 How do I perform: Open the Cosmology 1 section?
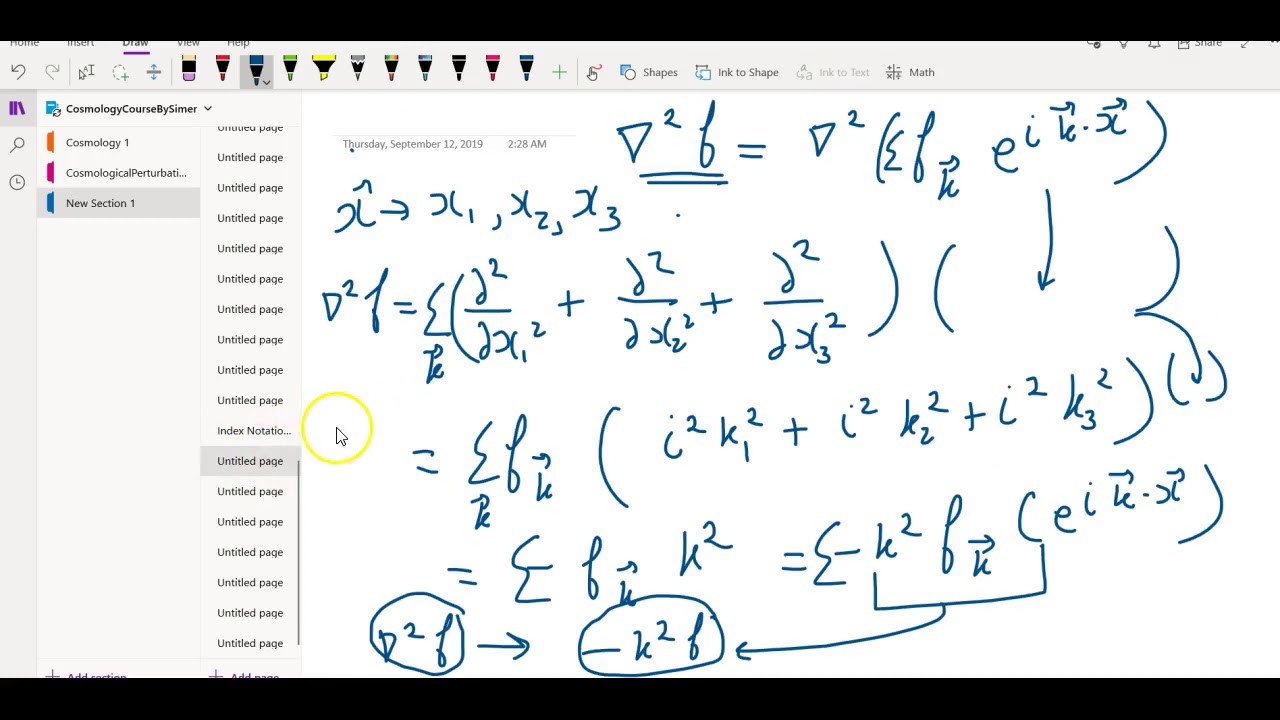[x=119, y=143]
